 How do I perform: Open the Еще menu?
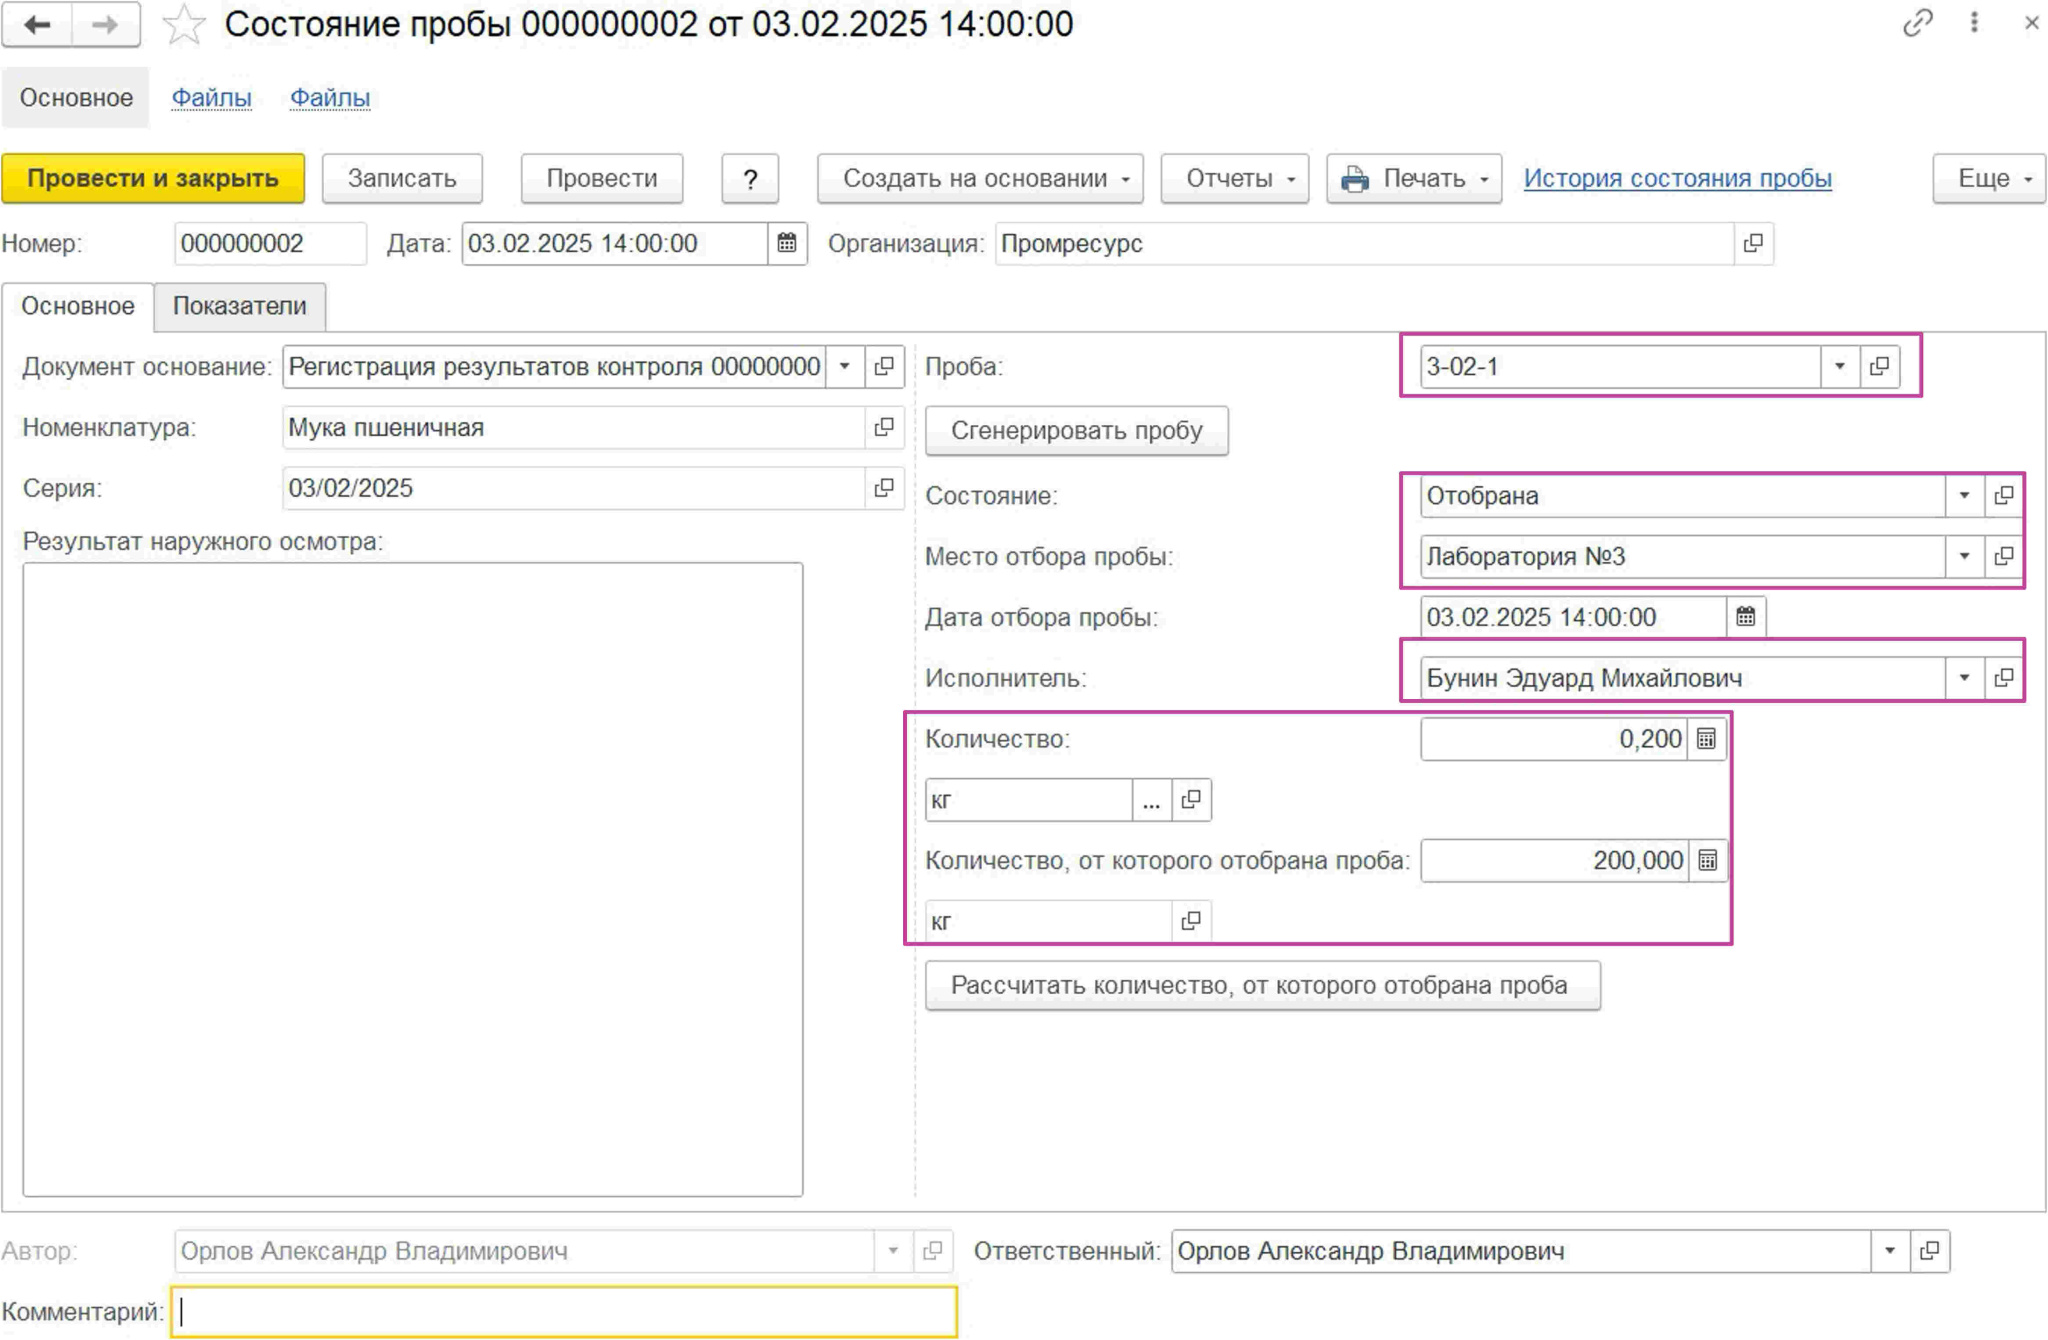coord(1989,178)
